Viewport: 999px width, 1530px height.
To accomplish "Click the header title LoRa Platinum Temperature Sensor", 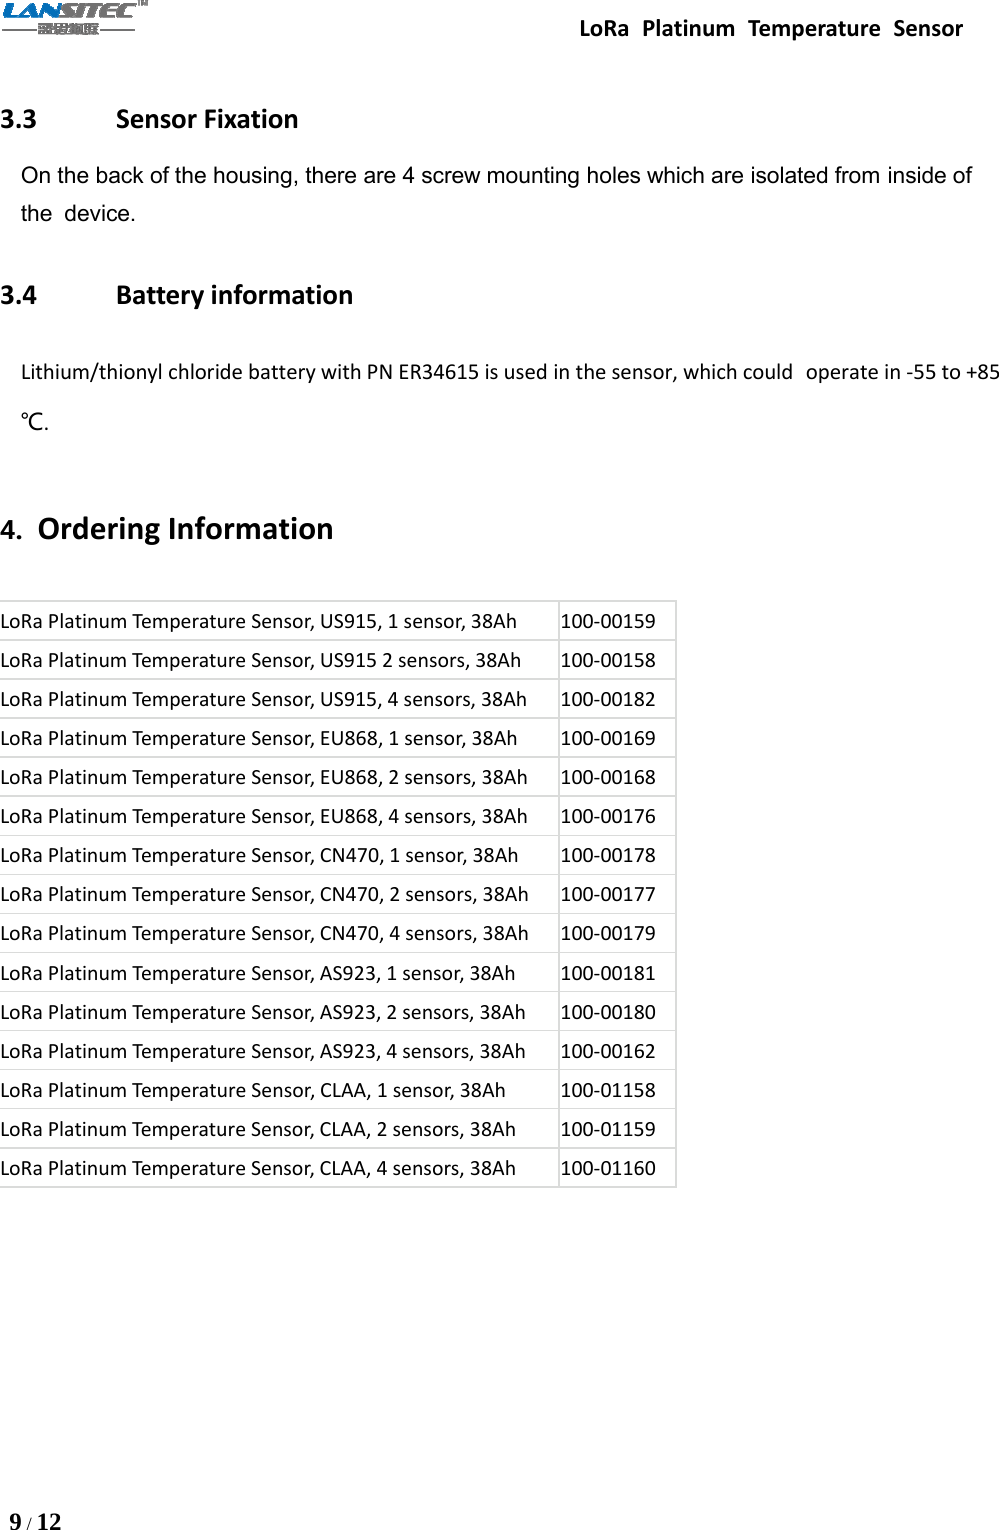I will [x=771, y=28].
